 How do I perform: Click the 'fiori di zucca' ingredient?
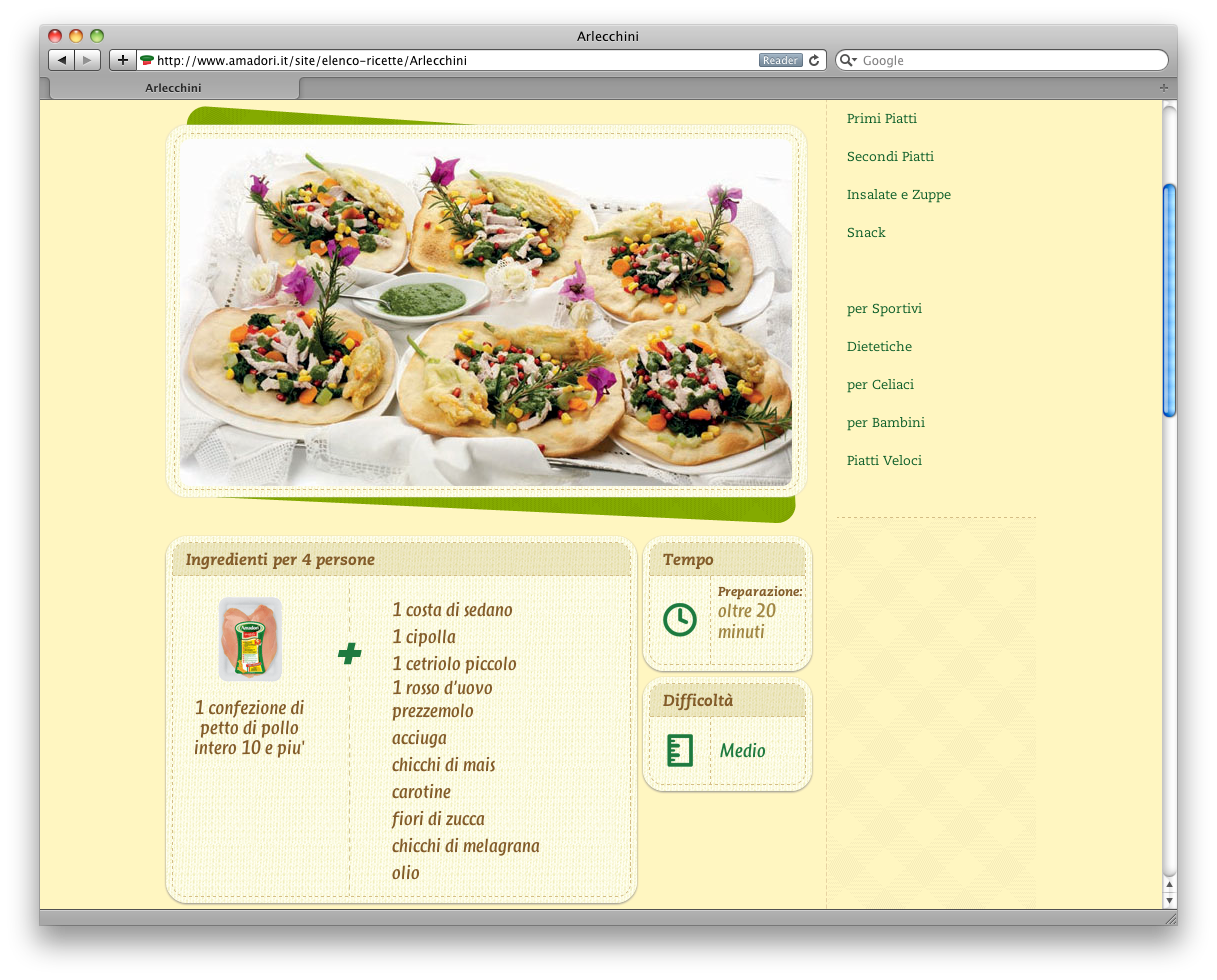pos(438,819)
